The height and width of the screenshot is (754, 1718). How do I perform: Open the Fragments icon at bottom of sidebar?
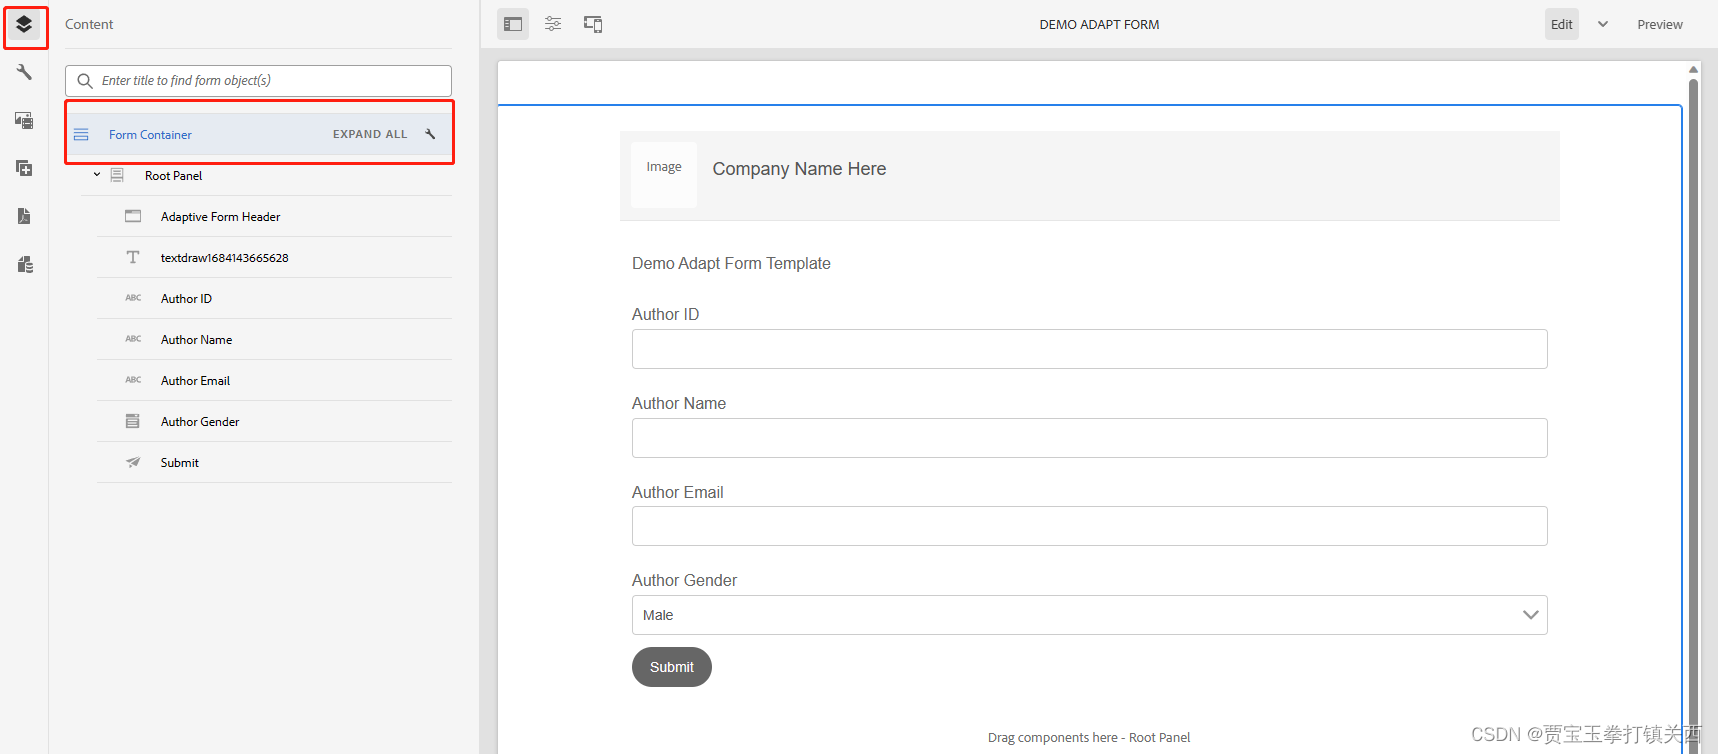(x=25, y=264)
